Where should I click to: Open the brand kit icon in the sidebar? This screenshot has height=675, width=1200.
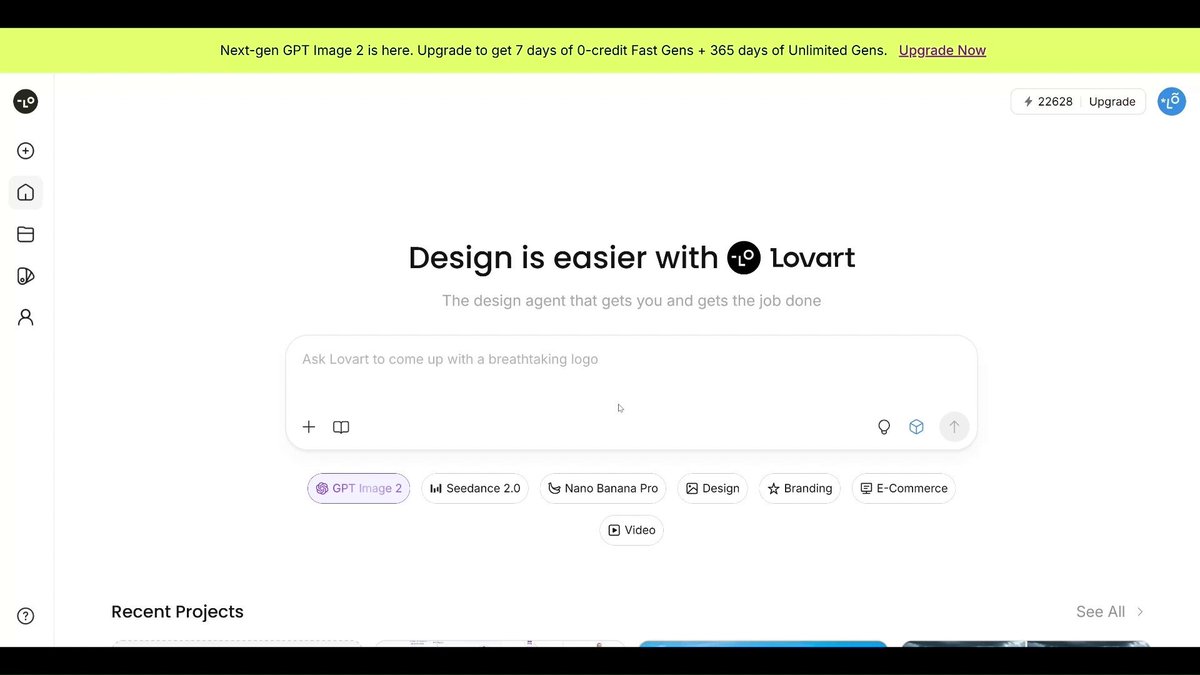[26, 276]
